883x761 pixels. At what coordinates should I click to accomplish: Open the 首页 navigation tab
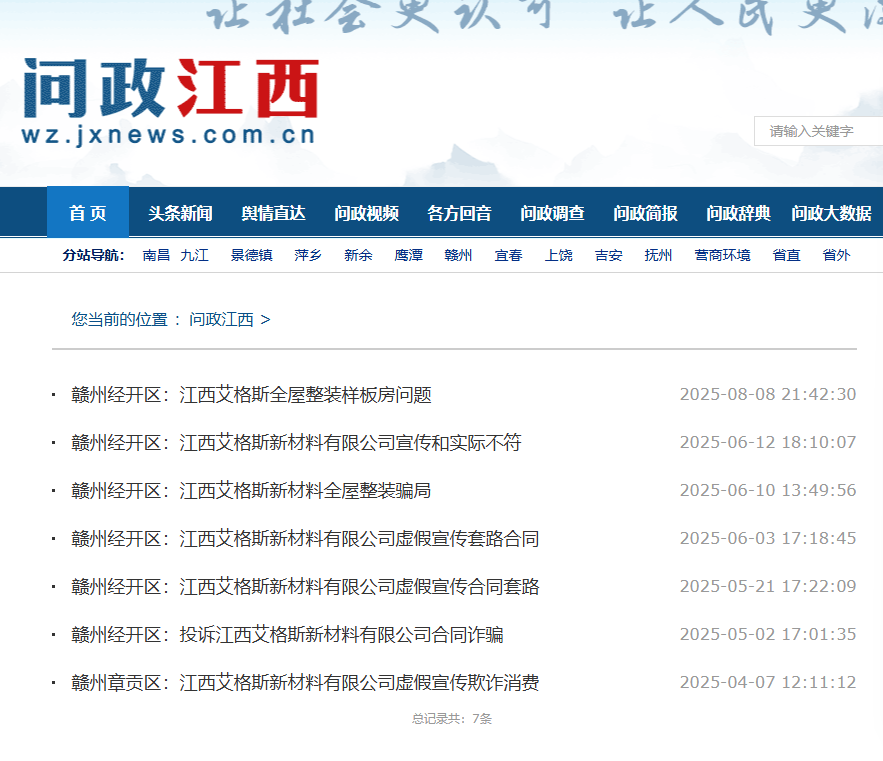[x=88, y=213]
